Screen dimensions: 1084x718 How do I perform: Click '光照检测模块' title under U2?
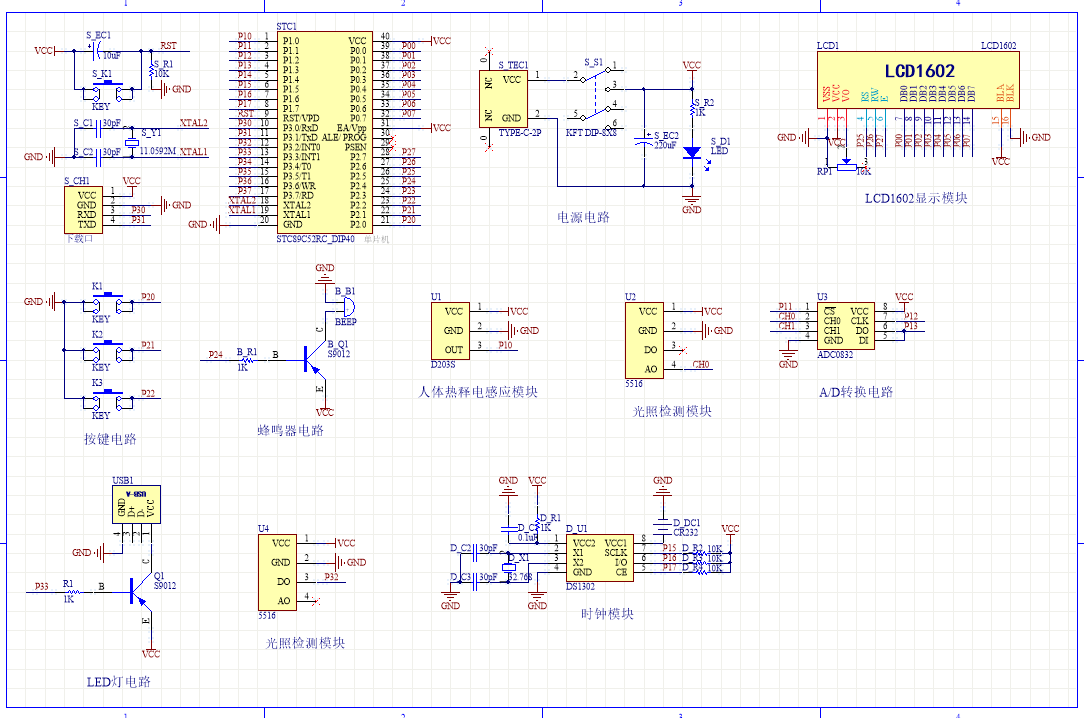coord(672,411)
